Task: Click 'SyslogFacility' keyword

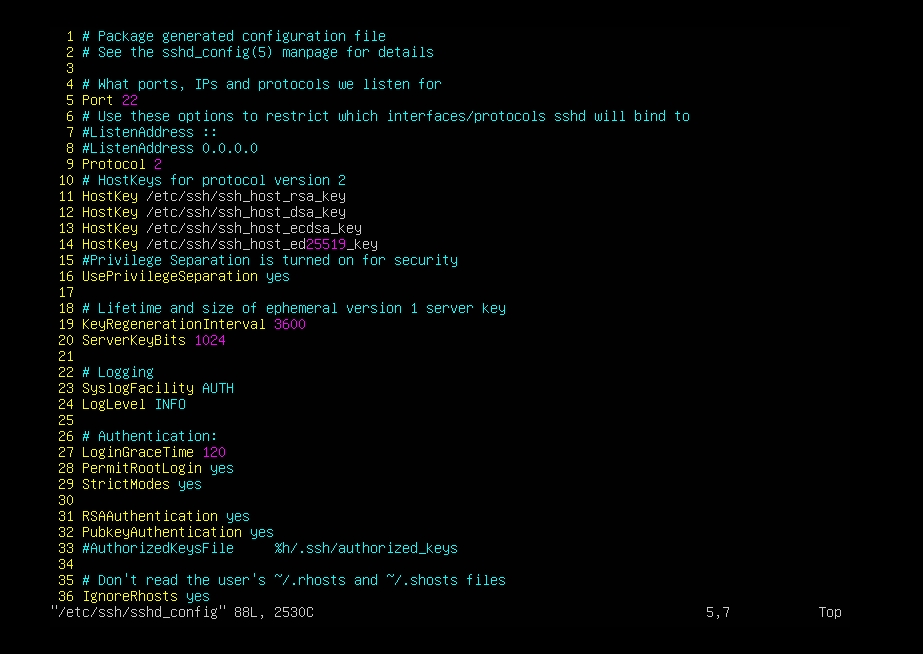Action: (x=138, y=388)
